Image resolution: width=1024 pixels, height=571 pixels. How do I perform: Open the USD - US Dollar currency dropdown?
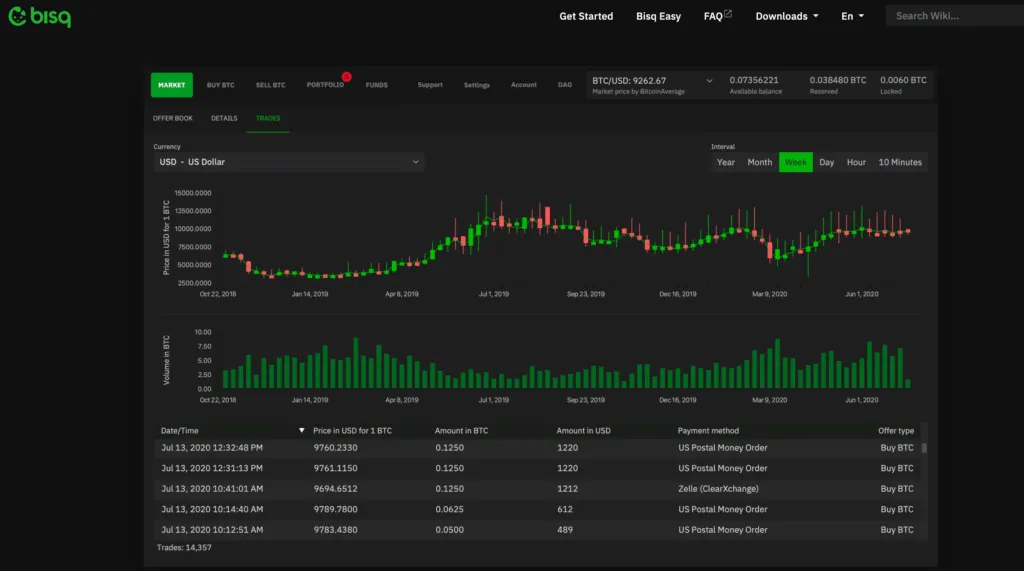289,162
